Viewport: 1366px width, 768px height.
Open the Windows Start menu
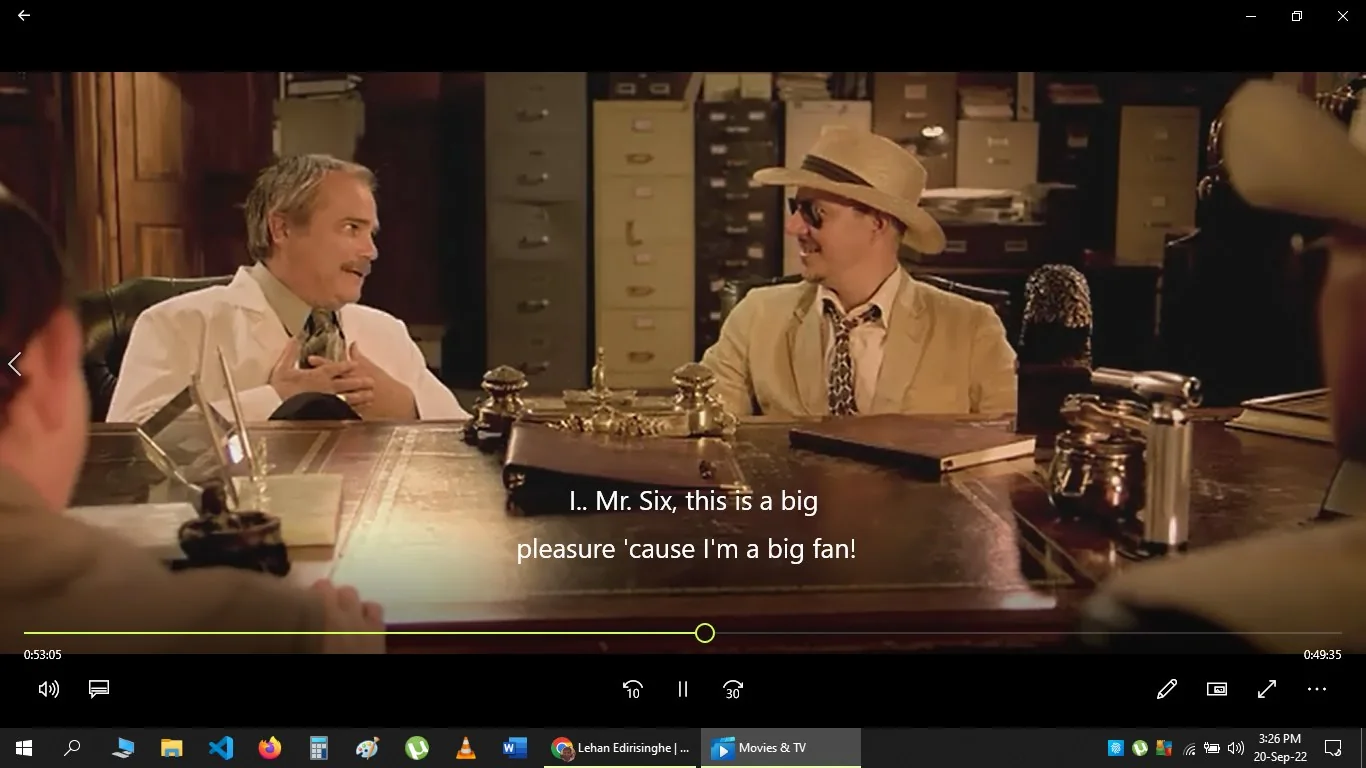pos(24,748)
